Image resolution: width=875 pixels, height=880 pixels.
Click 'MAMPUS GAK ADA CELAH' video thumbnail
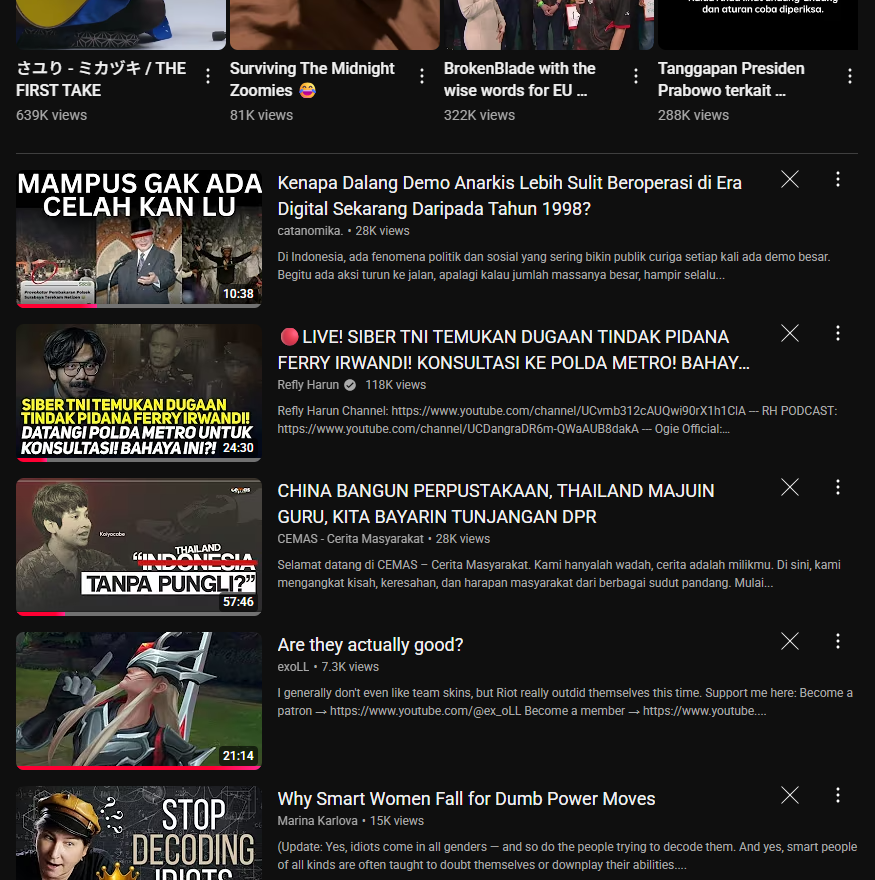click(x=139, y=238)
